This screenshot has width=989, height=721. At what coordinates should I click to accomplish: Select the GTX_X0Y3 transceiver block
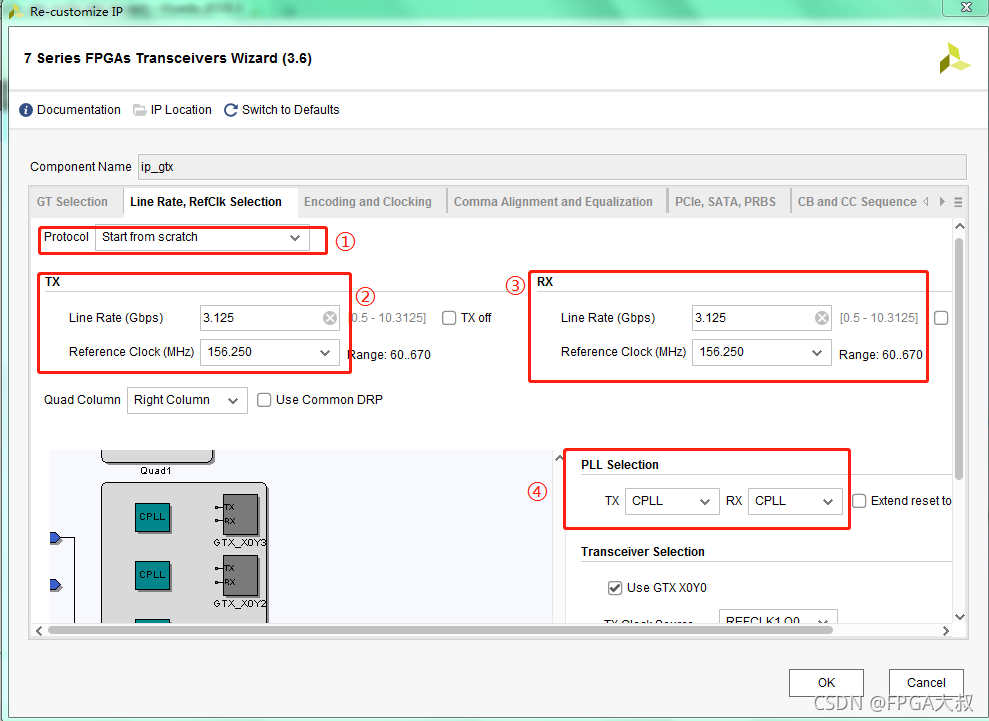coord(240,514)
